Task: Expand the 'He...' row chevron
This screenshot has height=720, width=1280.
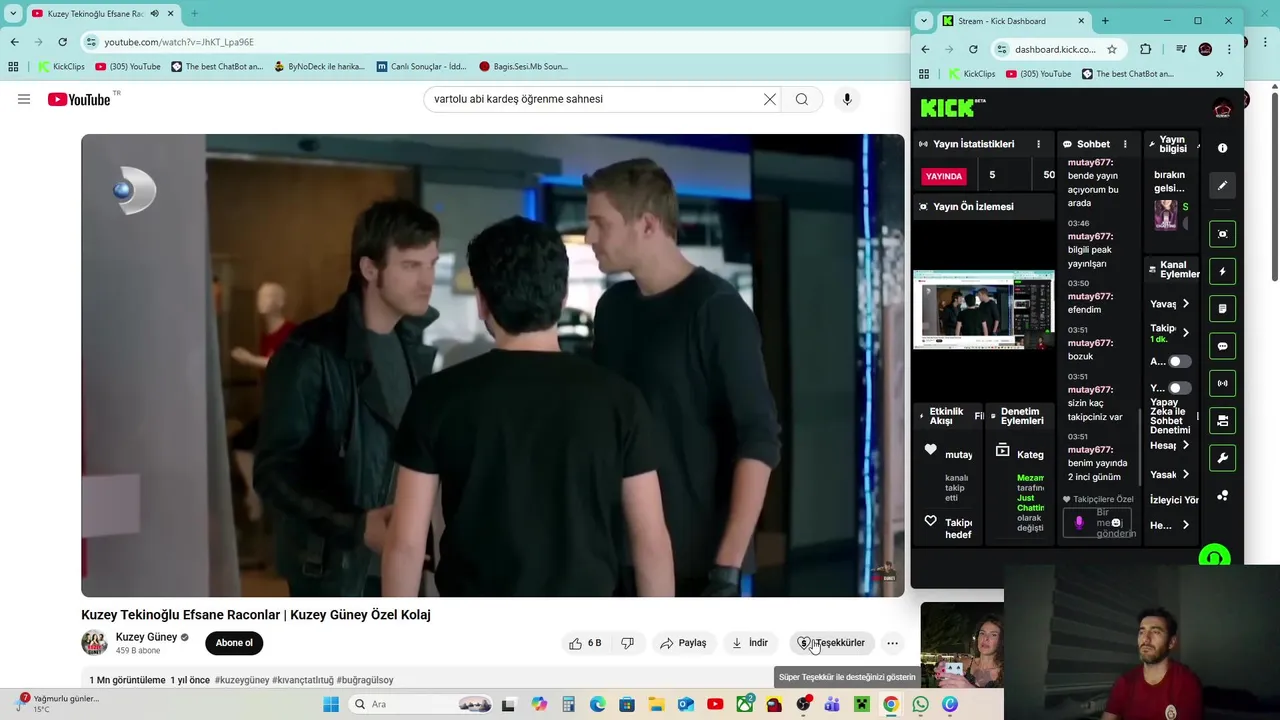Action: click(x=1186, y=525)
